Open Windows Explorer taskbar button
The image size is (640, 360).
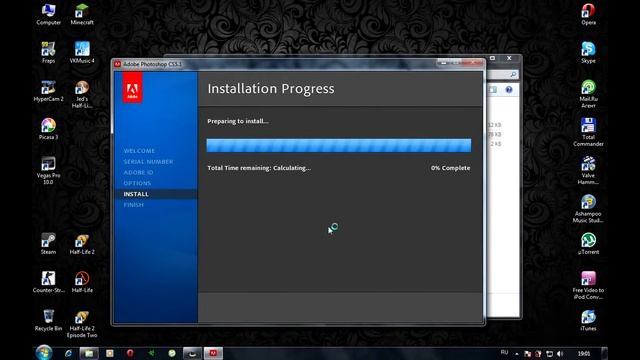coord(89,353)
